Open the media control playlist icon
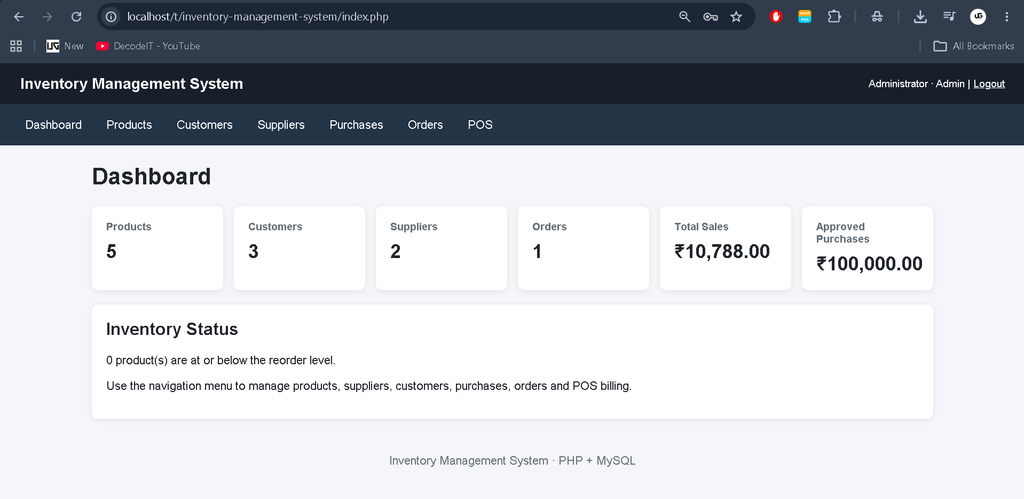Screen dimensions: 1024x499 coord(950,17)
